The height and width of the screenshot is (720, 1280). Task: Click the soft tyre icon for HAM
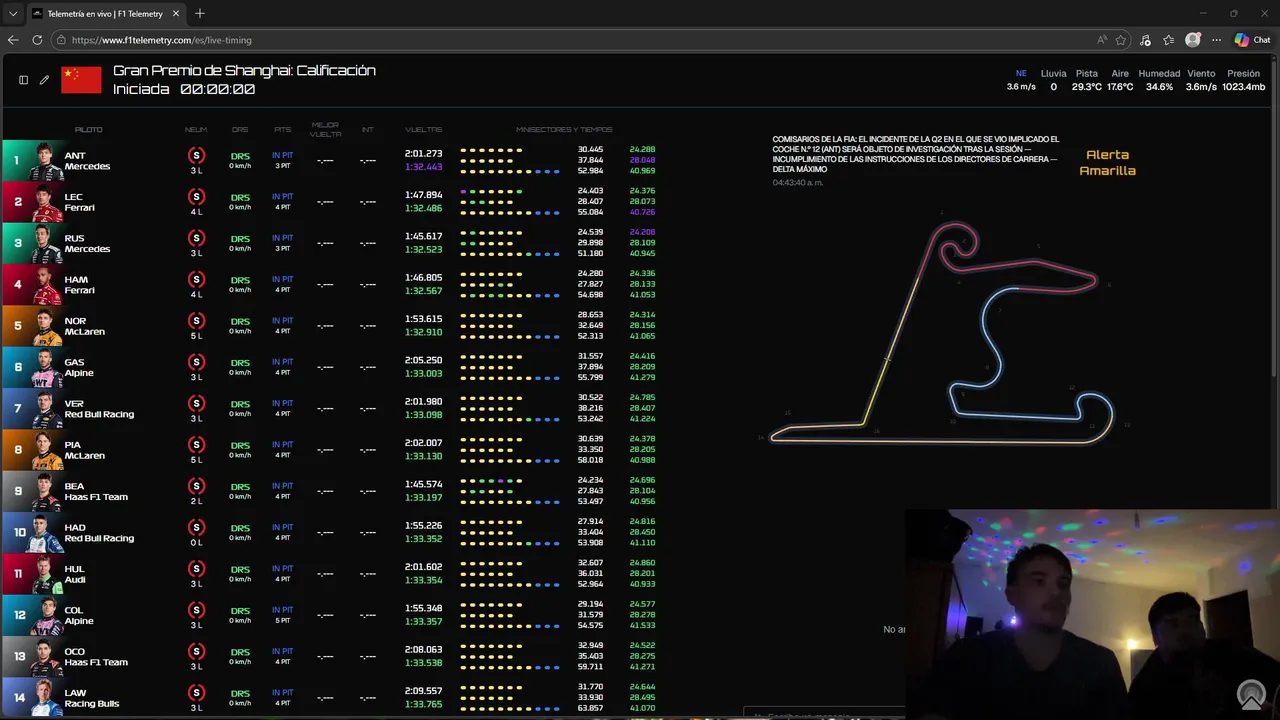(196, 279)
